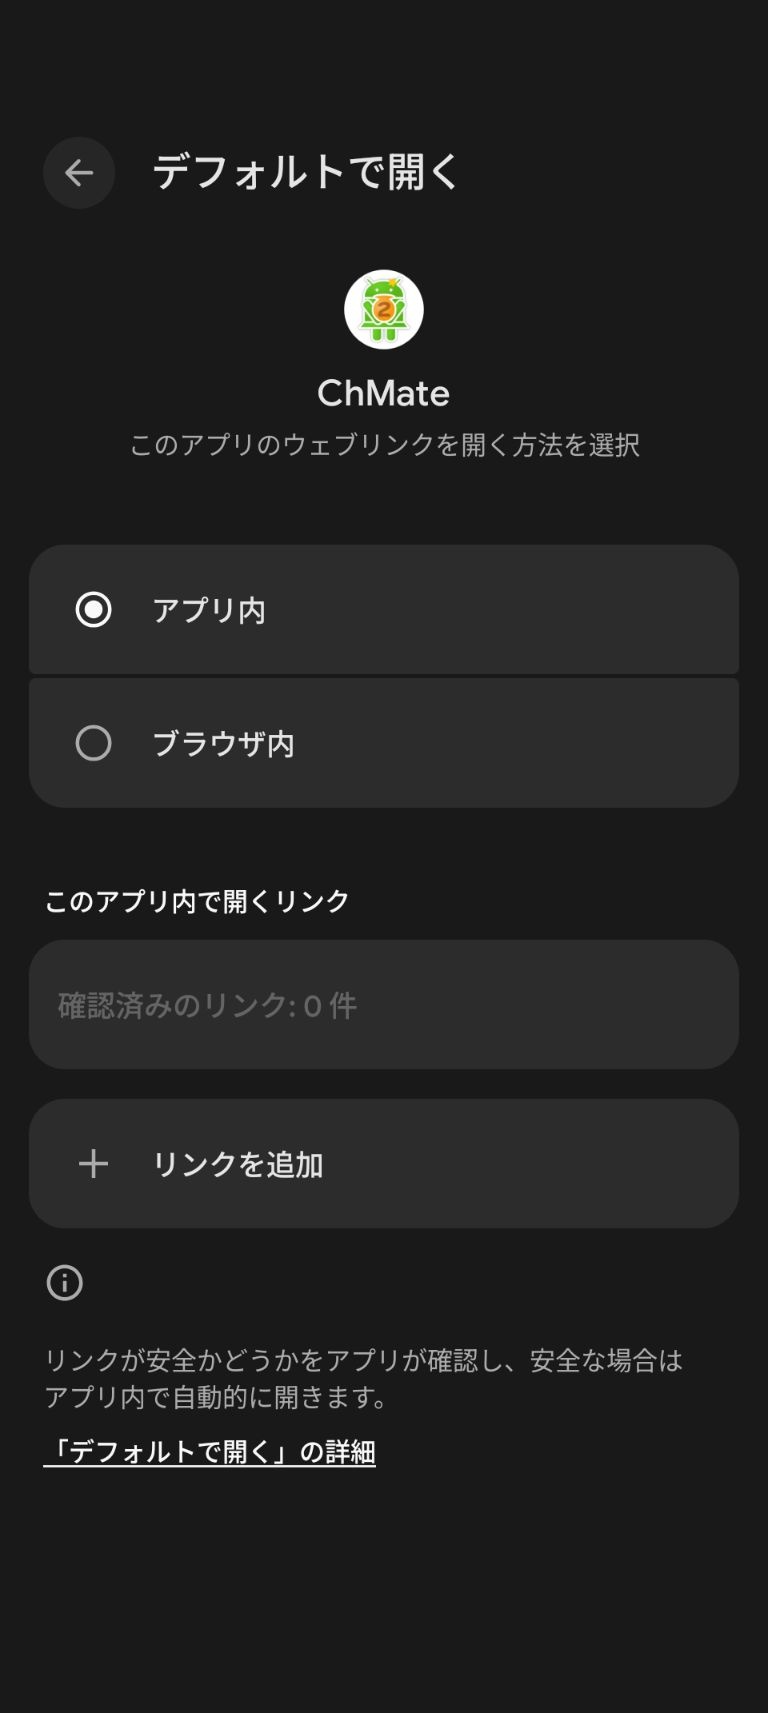Select the アプリ内 radio button
Screen dimensions: 768x1713
[94, 610]
